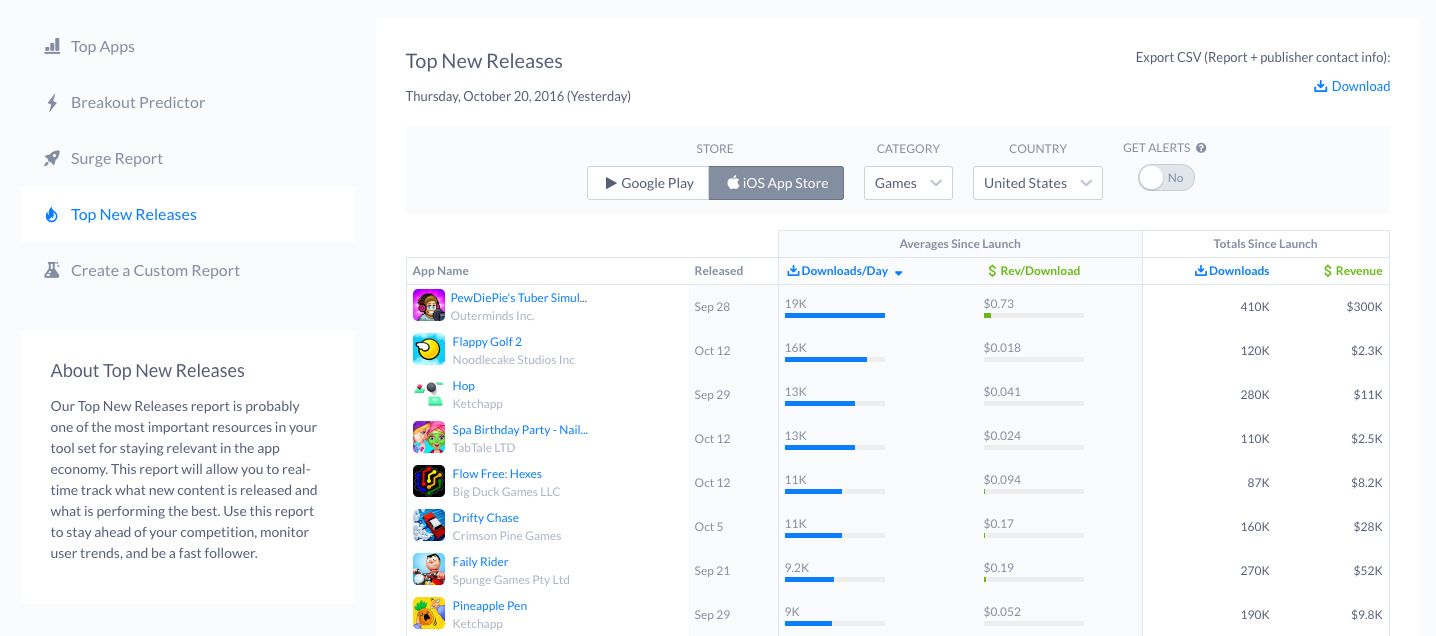Open the Flappy Golf 2 app page
The width and height of the screenshot is (1436, 636).
pos(487,341)
